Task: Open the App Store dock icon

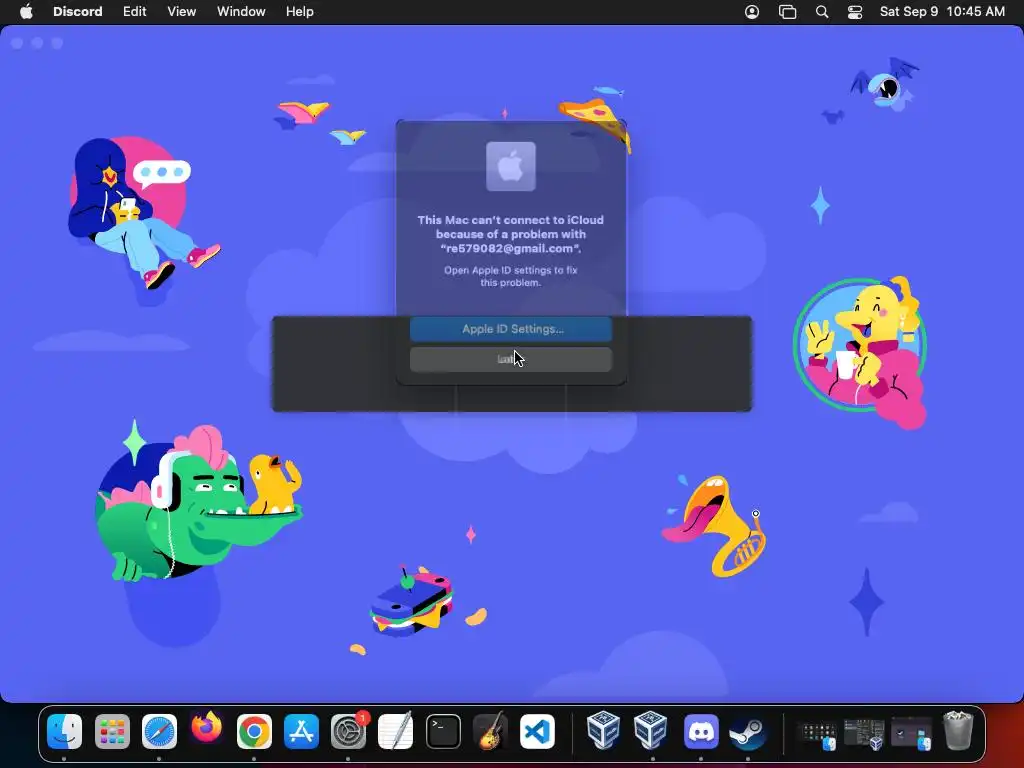Action: (x=301, y=731)
